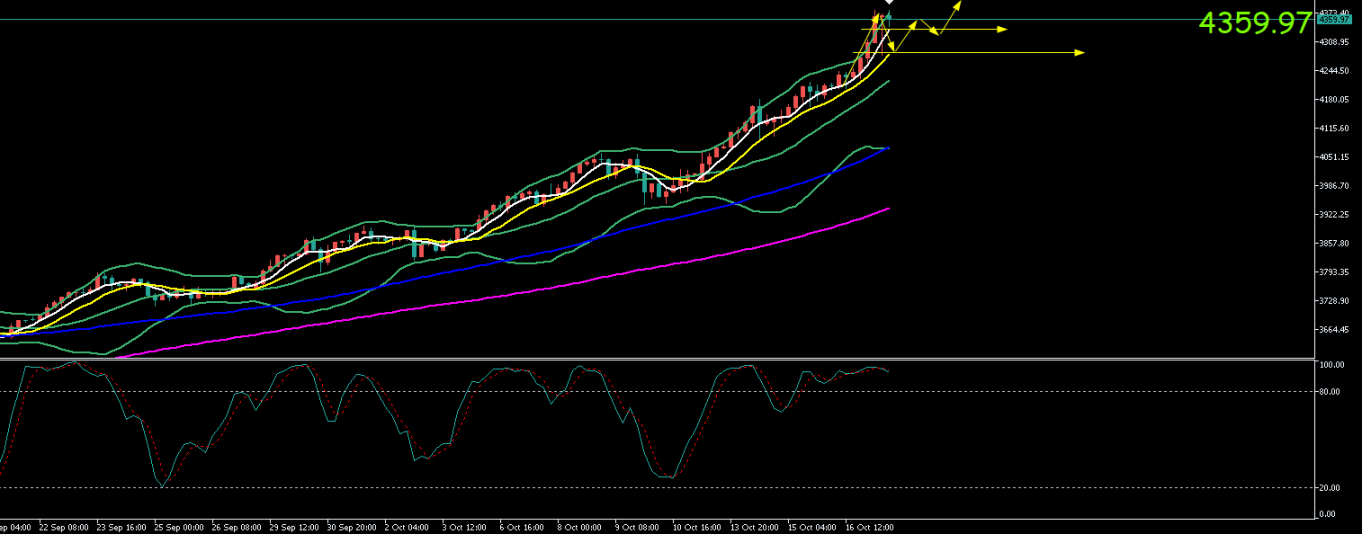This screenshot has height=534, width=1362.
Task: Select the 25 Sep 00:00 time axis label
Action: pyautogui.click(x=180, y=527)
